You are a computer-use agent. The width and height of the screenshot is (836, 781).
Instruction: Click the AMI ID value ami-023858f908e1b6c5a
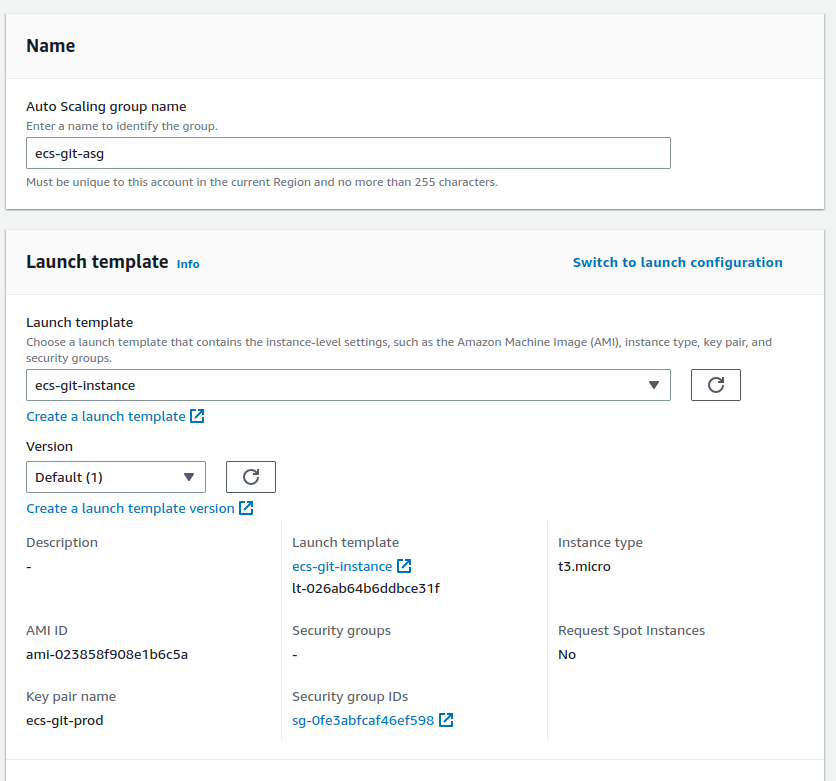click(107, 654)
